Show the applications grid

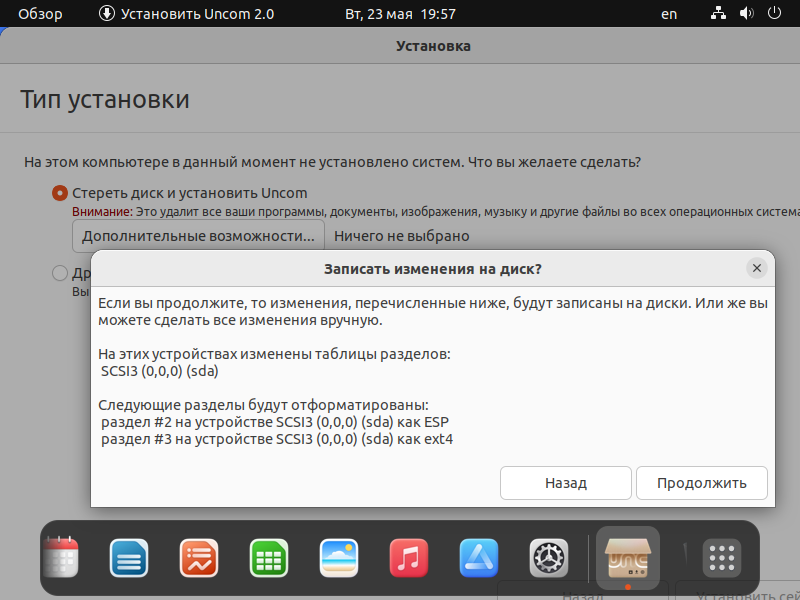pos(721,558)
